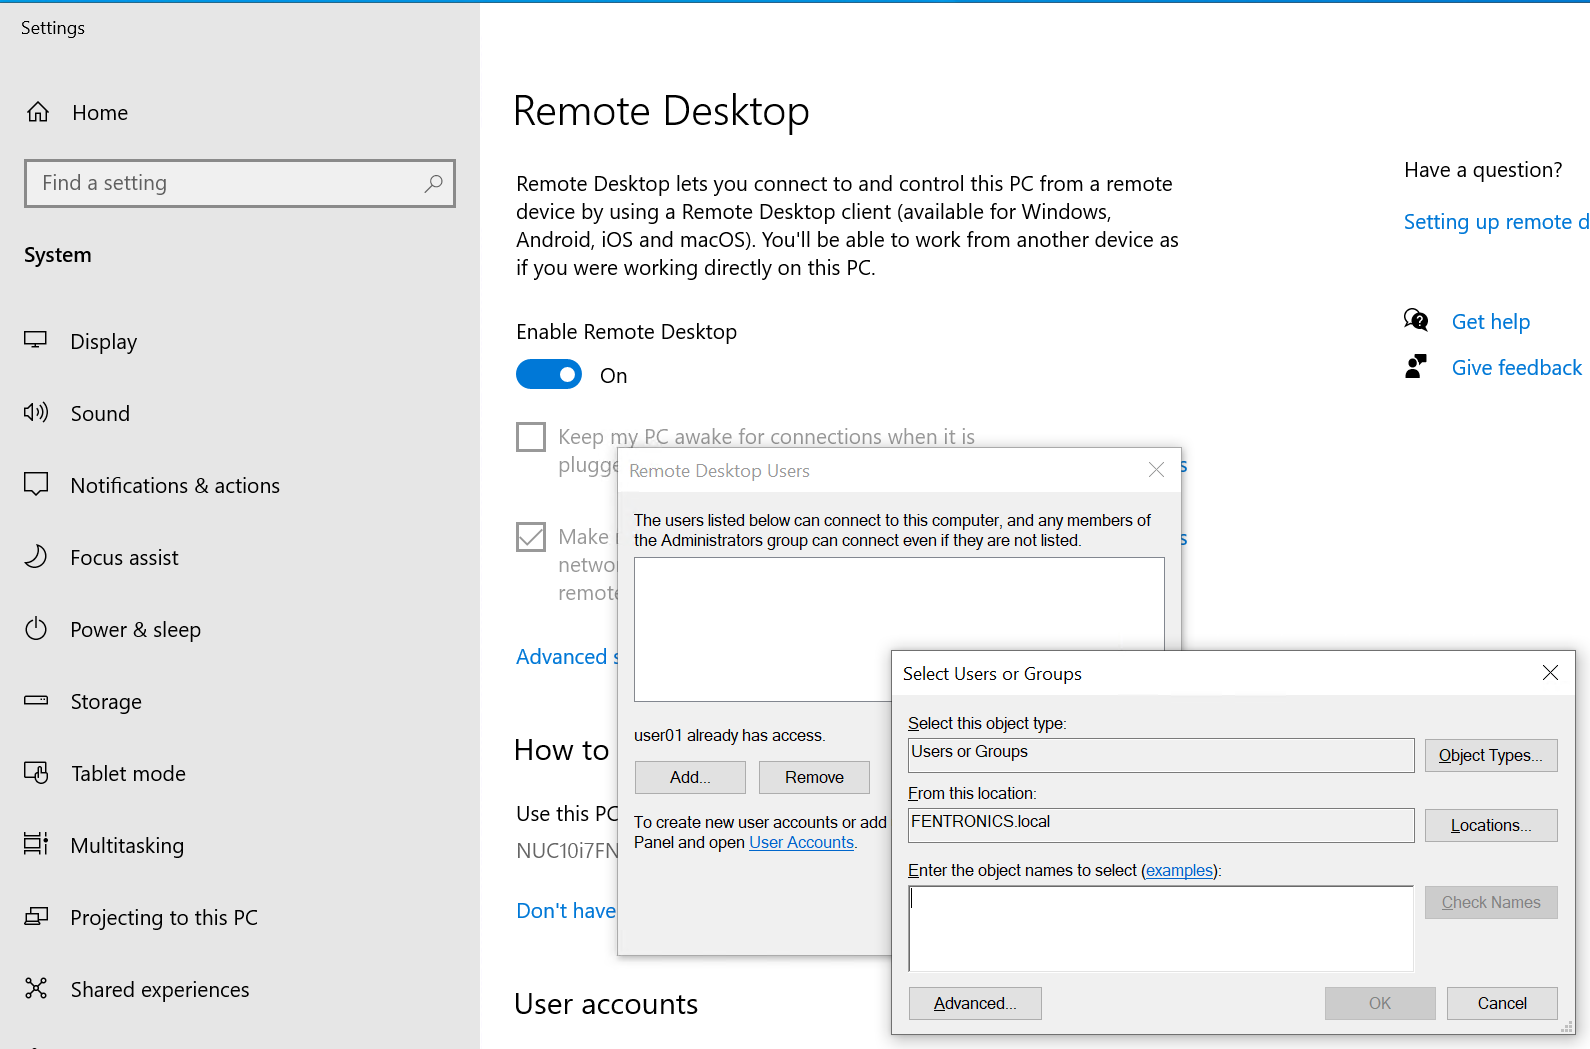This screenshot has height=1049, width=1590.
Task: Open Projecting to this PC page
Action: point(164,918)
